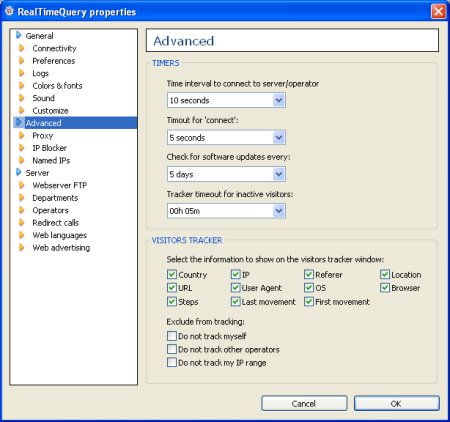The height and width of the screenshot is (422, 450).
Task: Click the orange arrow icon beside Web languages
Action: [22, 235]
